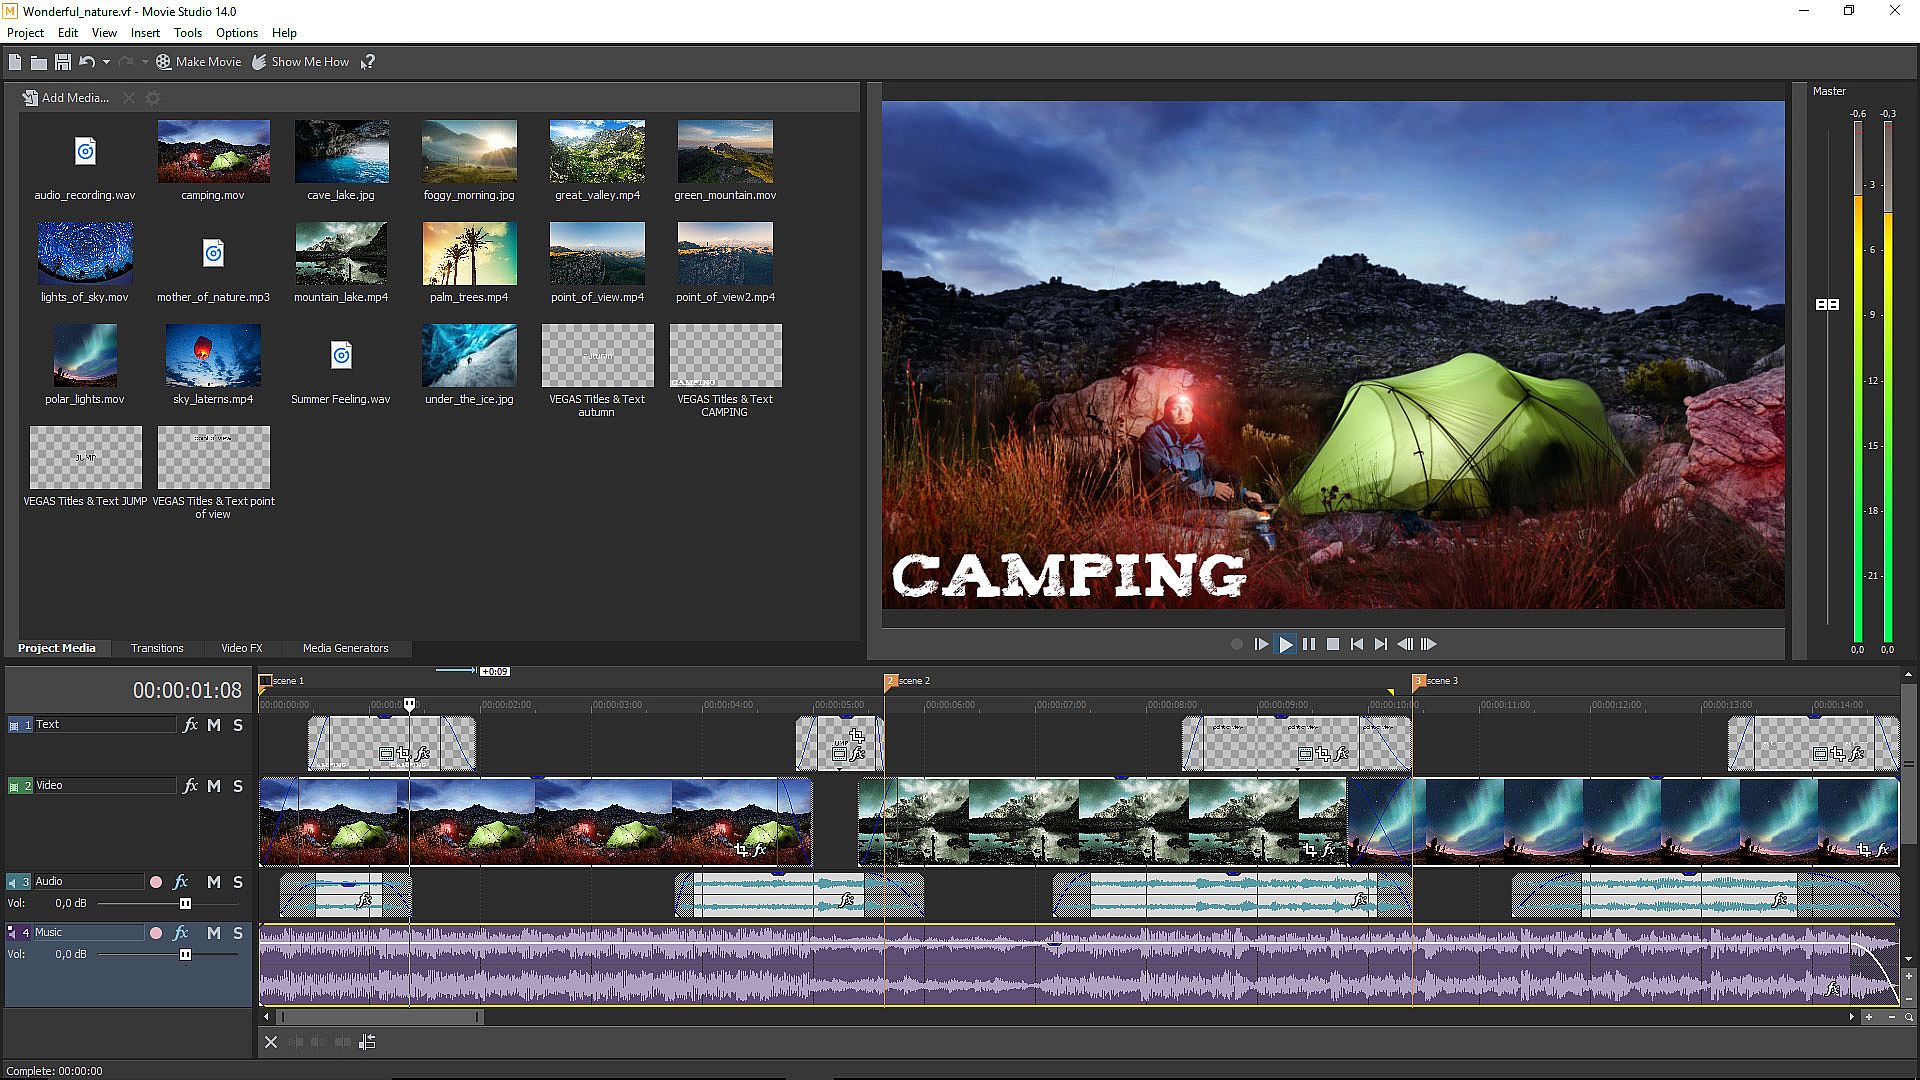Select the polar_lights.mov thumbnail

pyautogui.click(x=85, y=356)
